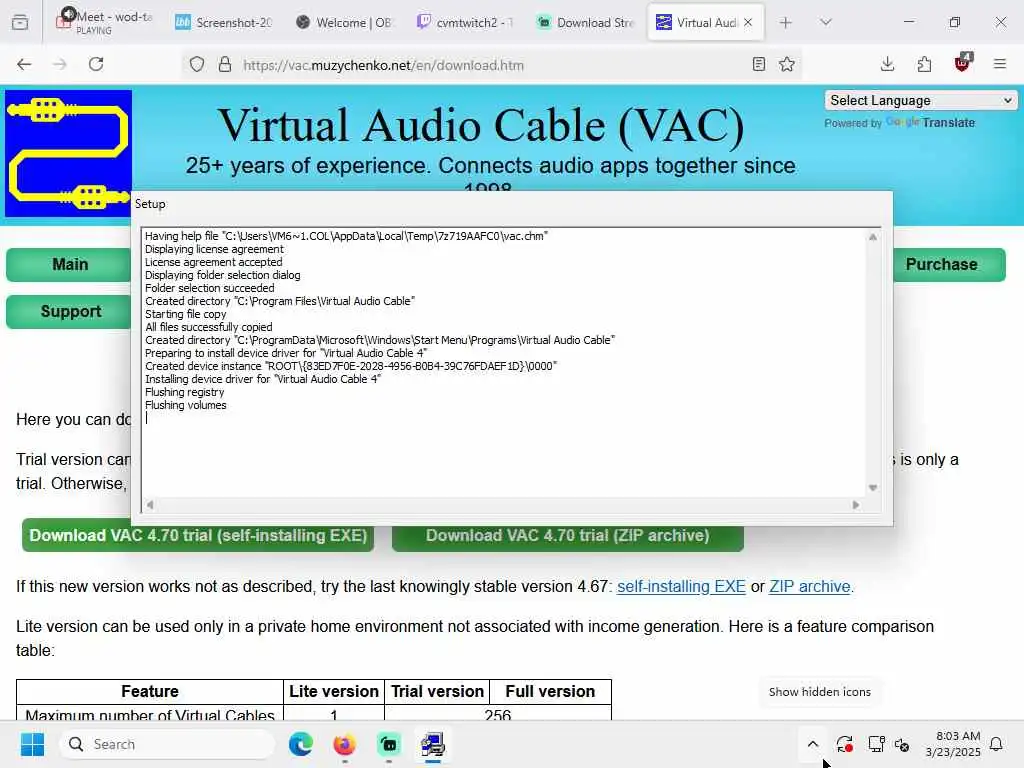
Task: Open the Purchase navigation button
Action: (x=949, y=264)
